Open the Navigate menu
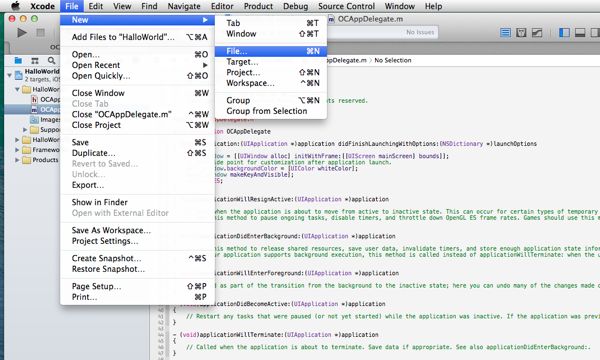Image resolution: width=600 pixels, height=360 pixels. point(184,6)
